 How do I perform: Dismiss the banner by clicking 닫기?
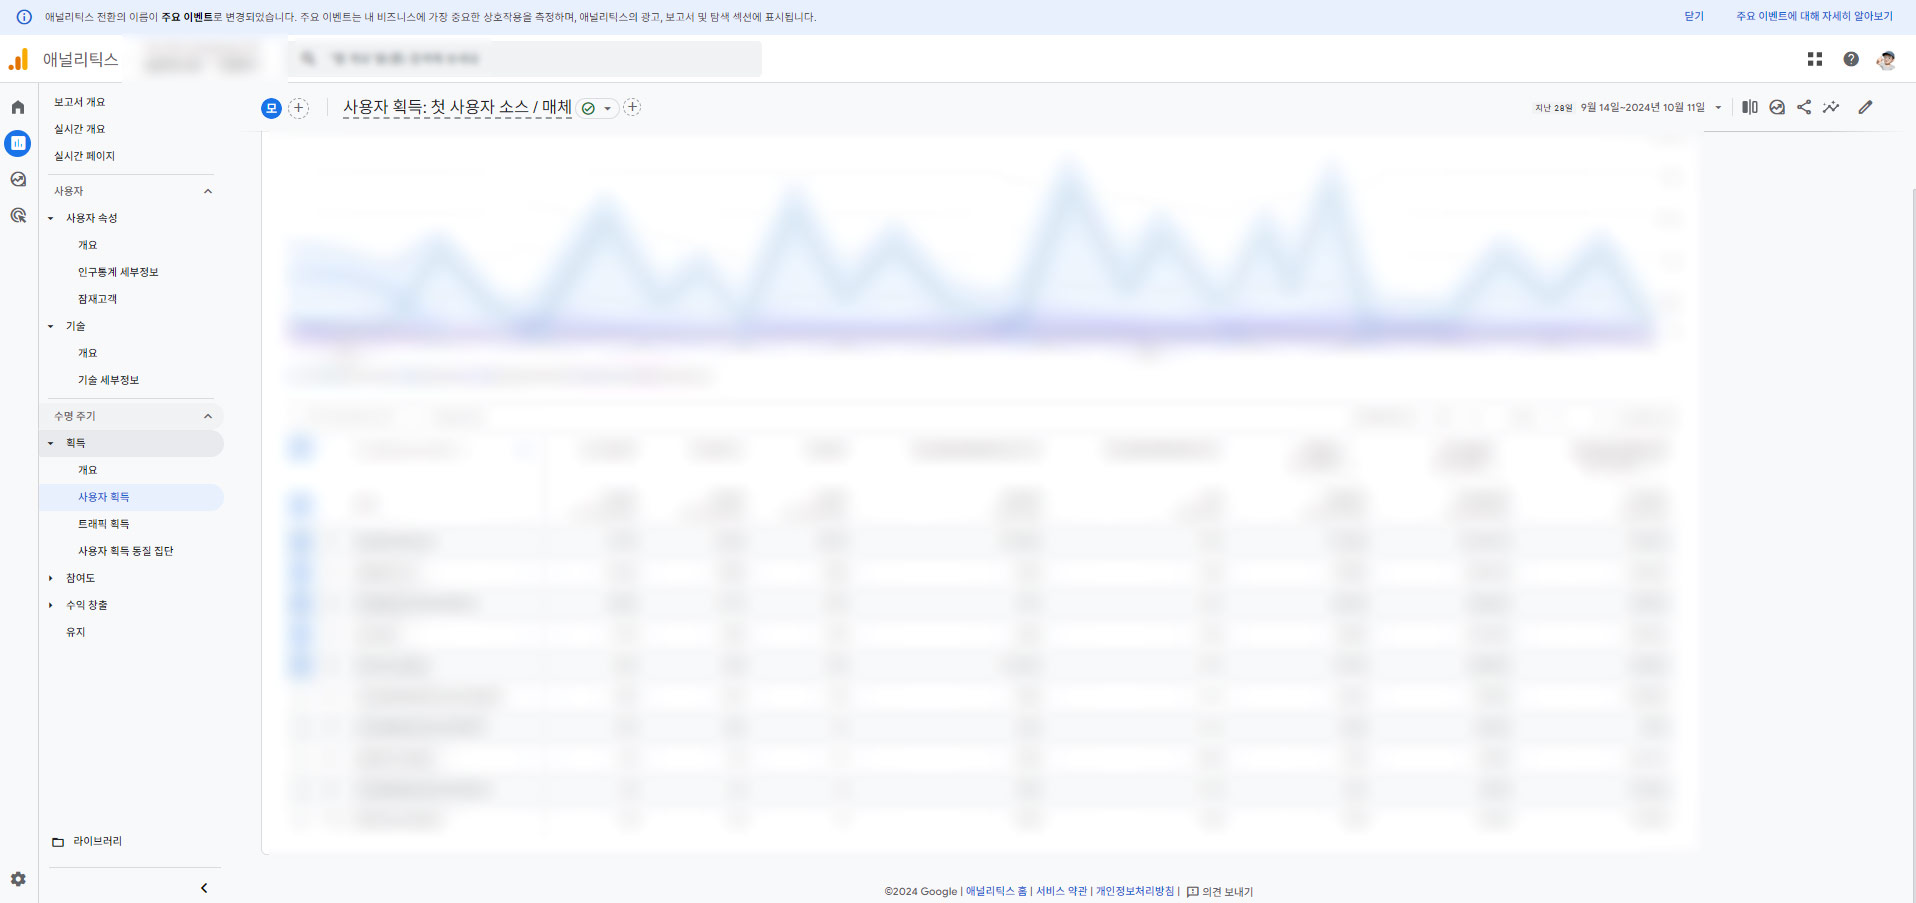coord(1693,17)
